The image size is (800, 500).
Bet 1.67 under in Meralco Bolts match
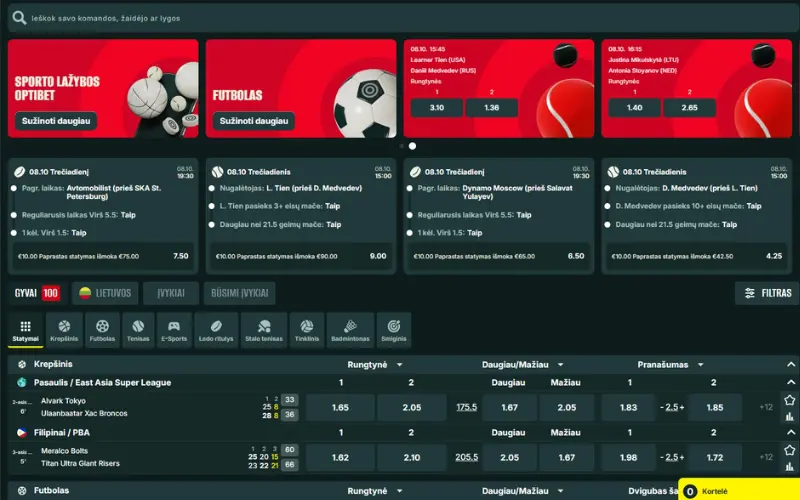pos(566,457)
